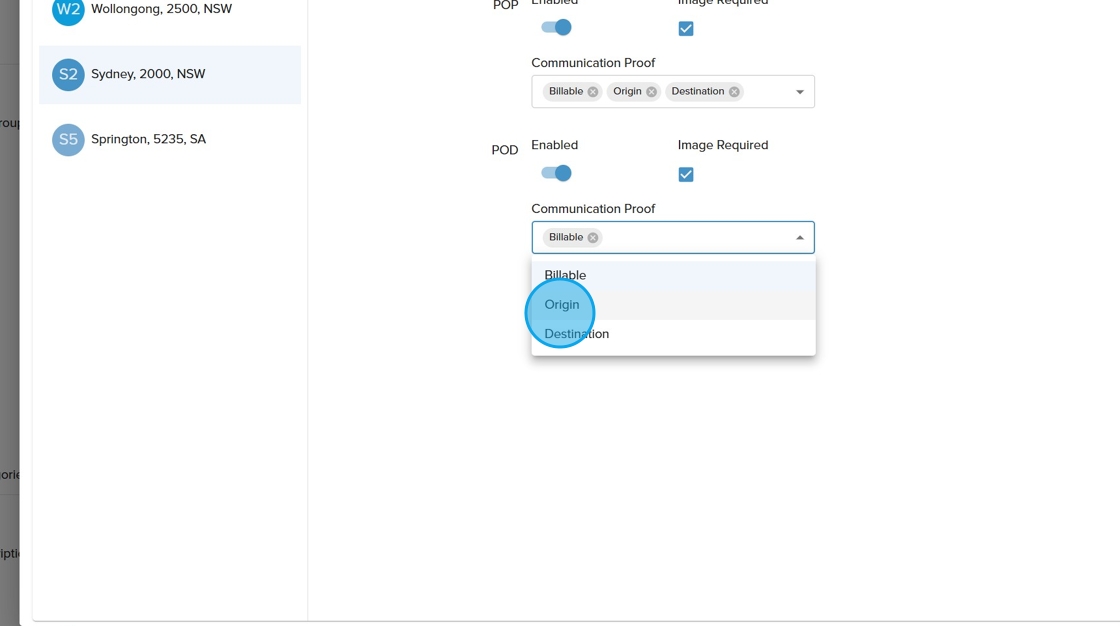1120x626 pixels.
Task: Disable the POP Enabled toggle
Action: click(556, 28)
